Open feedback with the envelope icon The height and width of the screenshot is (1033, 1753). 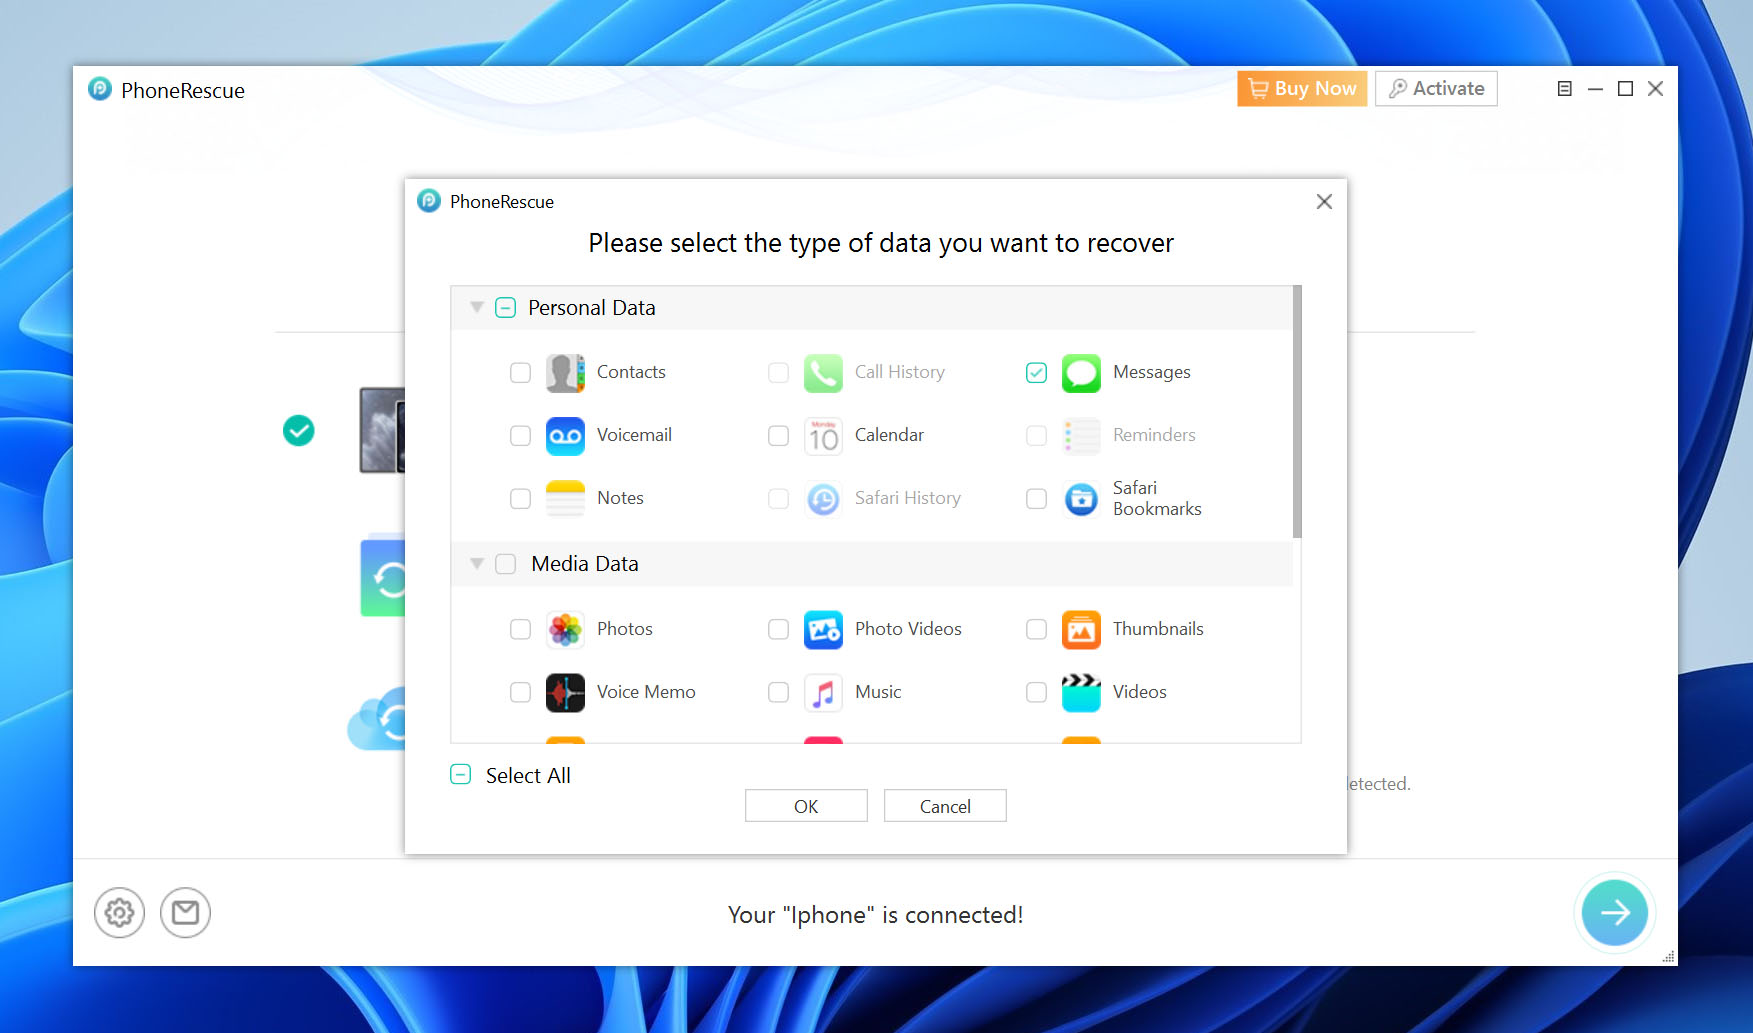coord(185,913)
